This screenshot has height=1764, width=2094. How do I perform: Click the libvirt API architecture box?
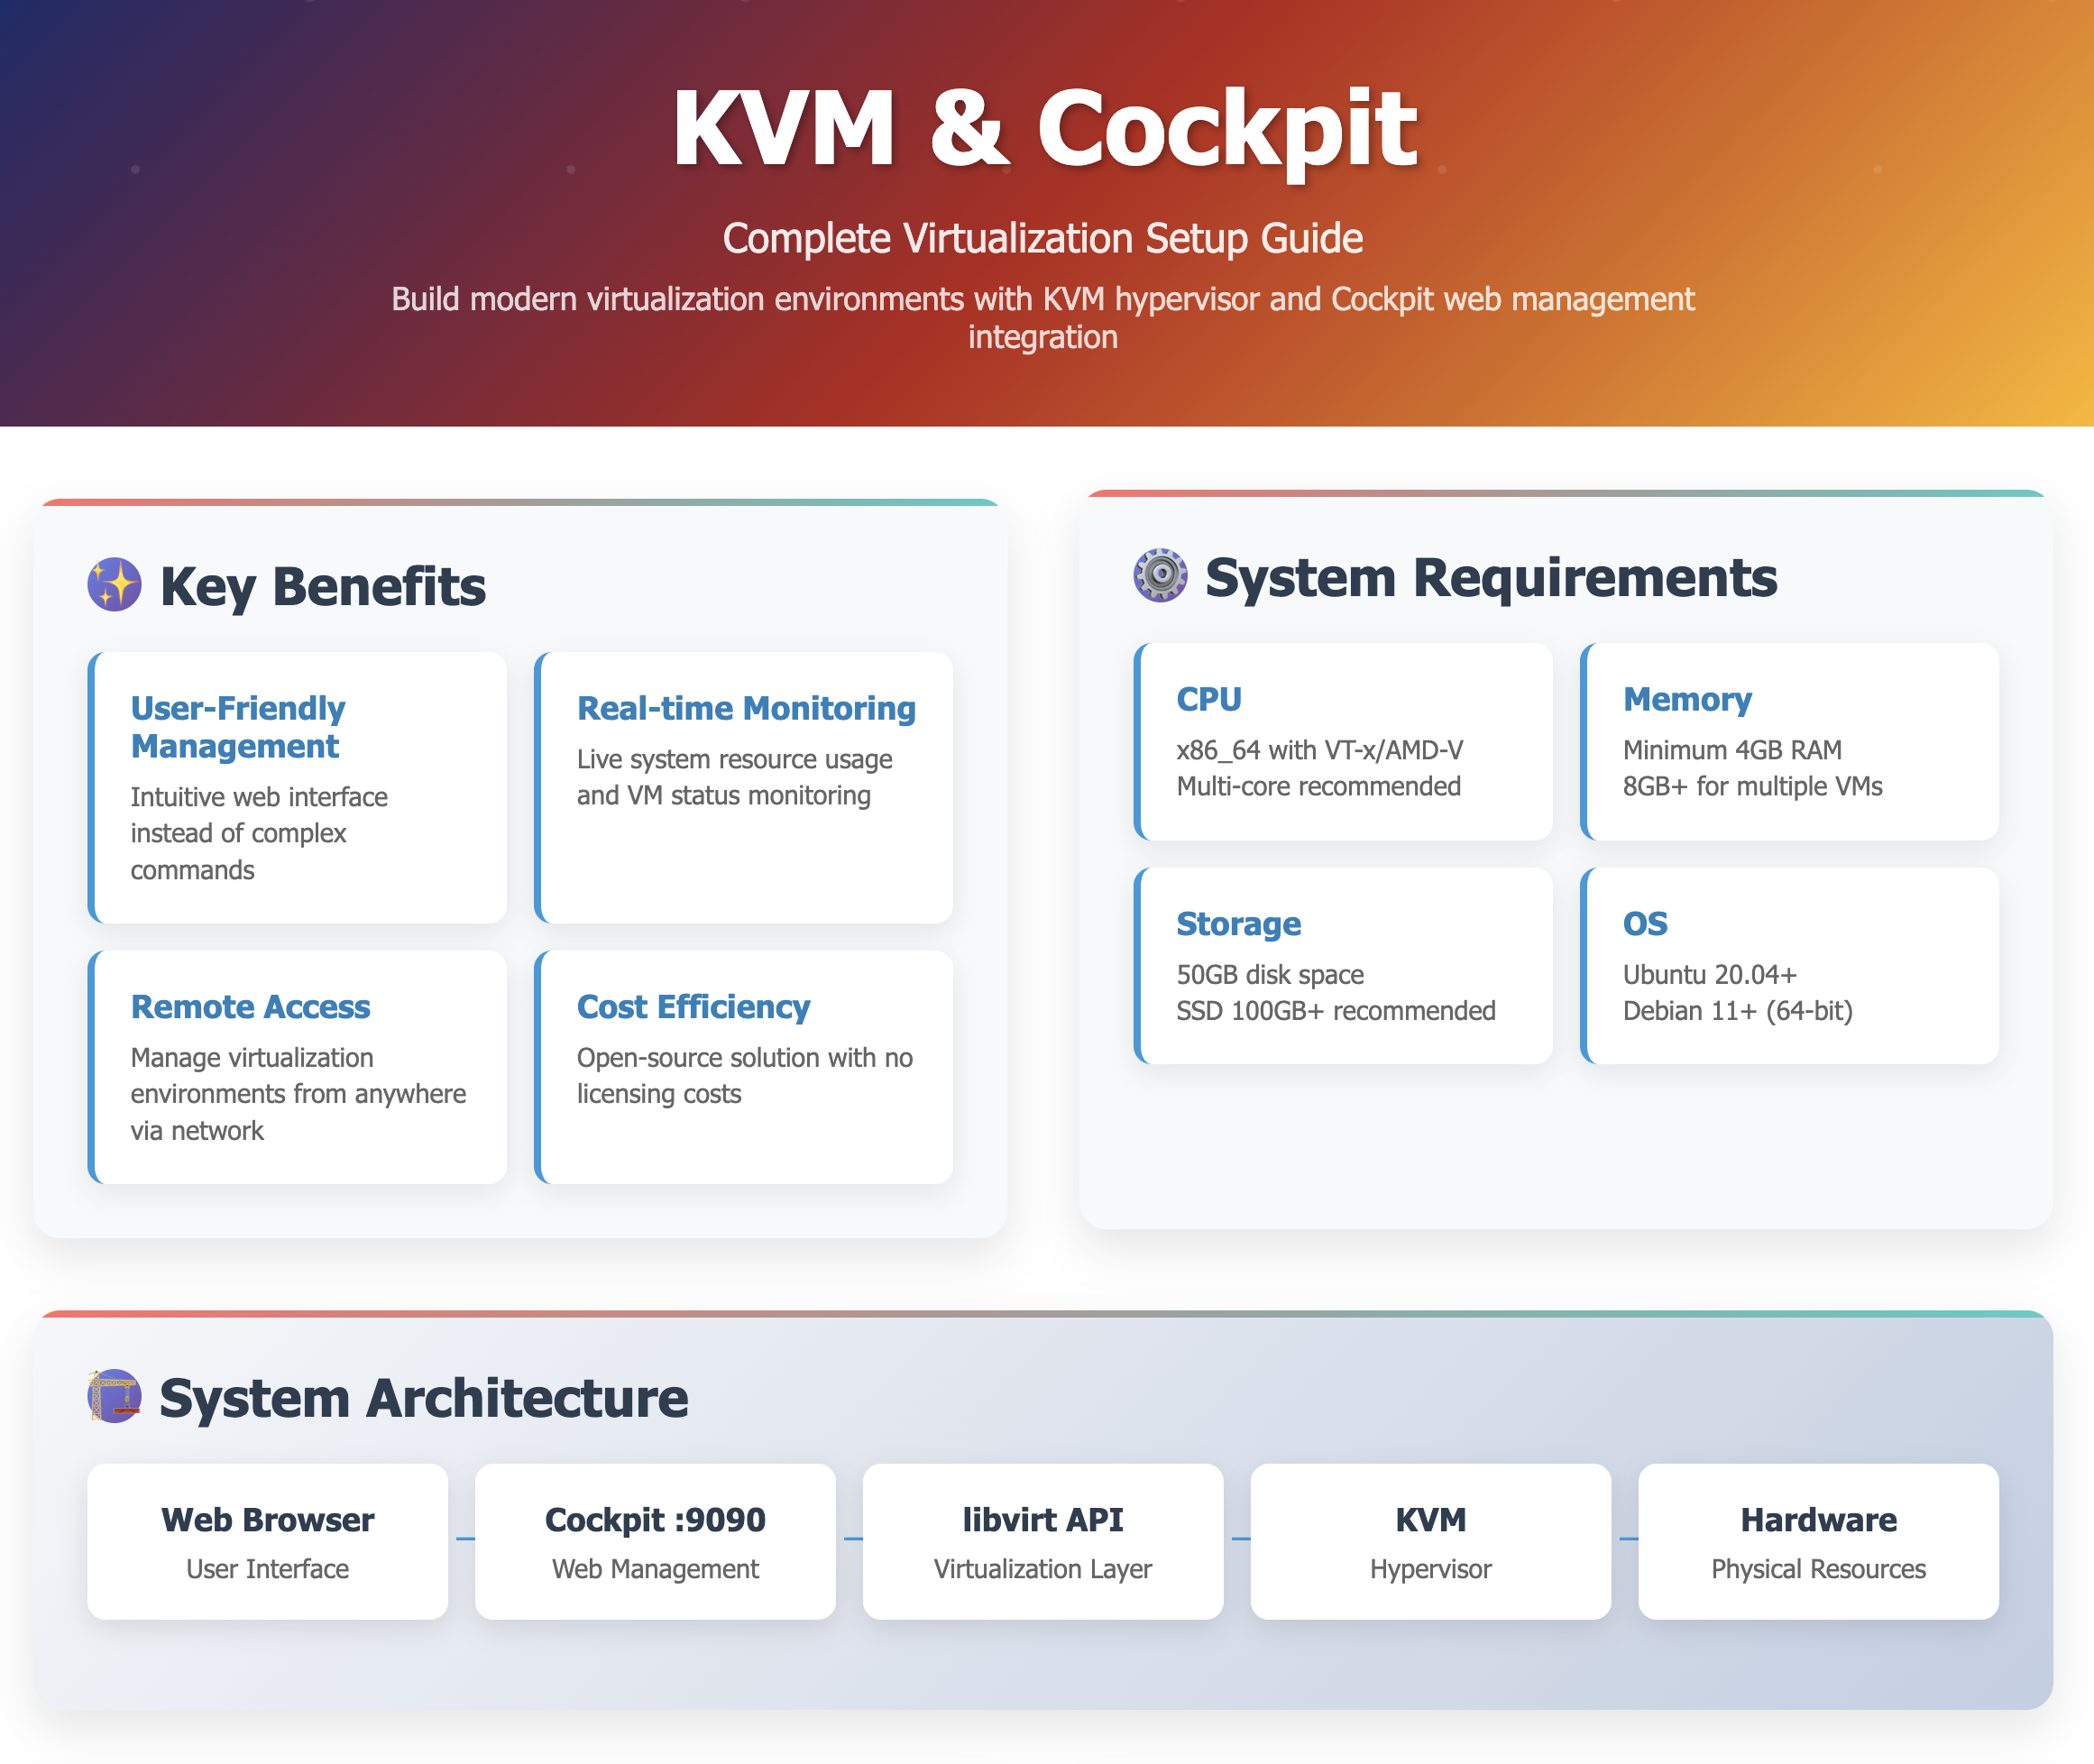tap(1043, 1541)
